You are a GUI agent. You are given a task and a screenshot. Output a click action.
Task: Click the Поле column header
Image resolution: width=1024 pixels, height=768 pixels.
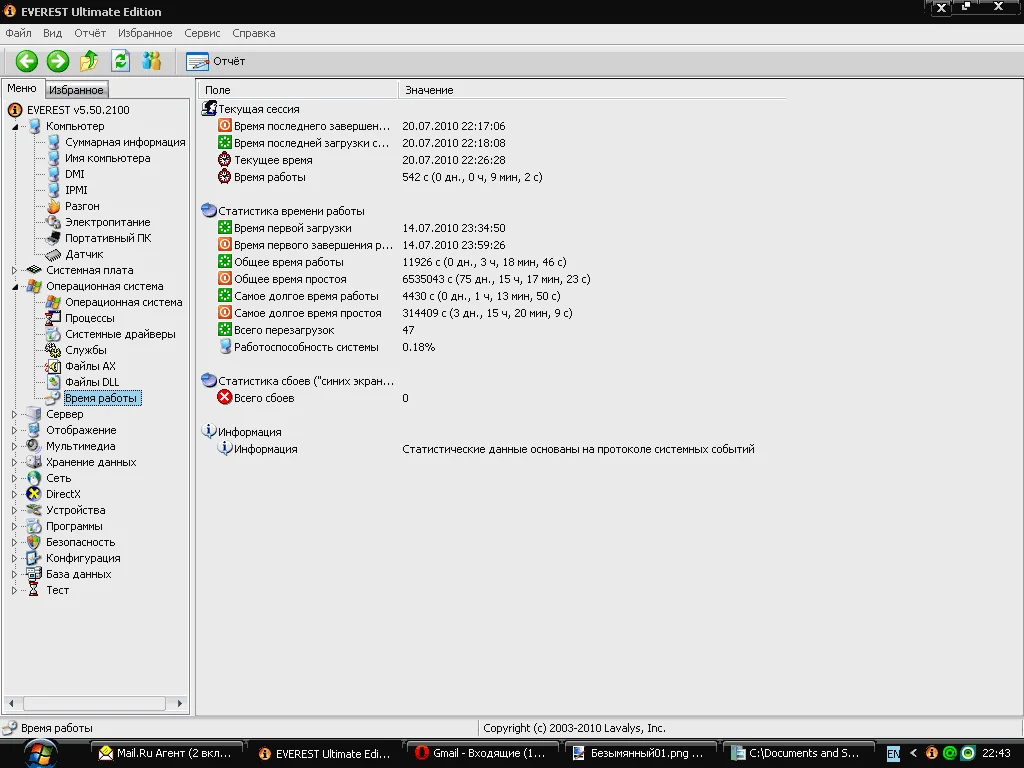298,90
